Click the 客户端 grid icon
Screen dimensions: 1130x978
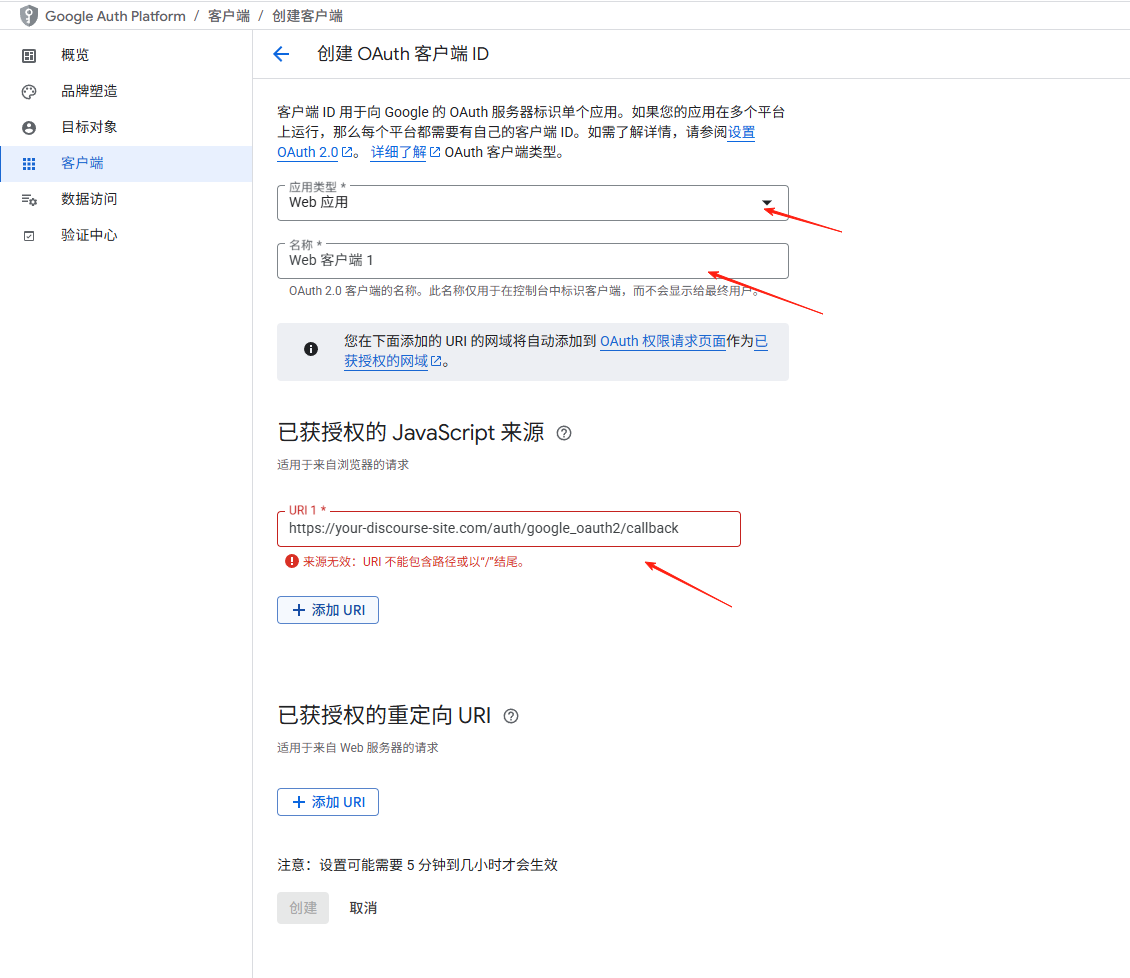click(29, 164)
